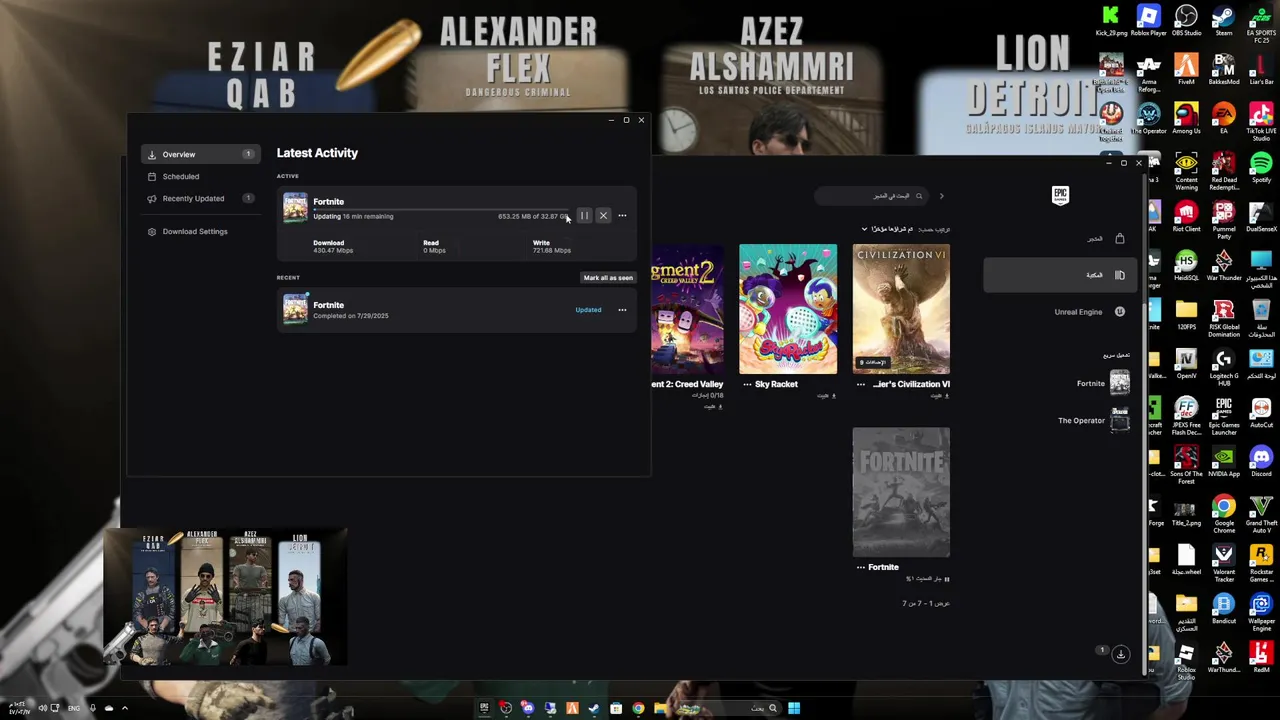1280x720 pixels.
Task: Open OBS Studio desktop shortcut
Action: (x=1186, y=21)
